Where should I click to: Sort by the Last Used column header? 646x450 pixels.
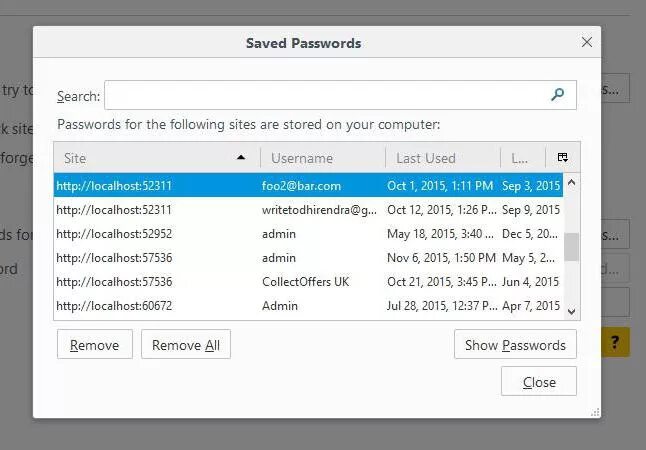coord(442,158)
